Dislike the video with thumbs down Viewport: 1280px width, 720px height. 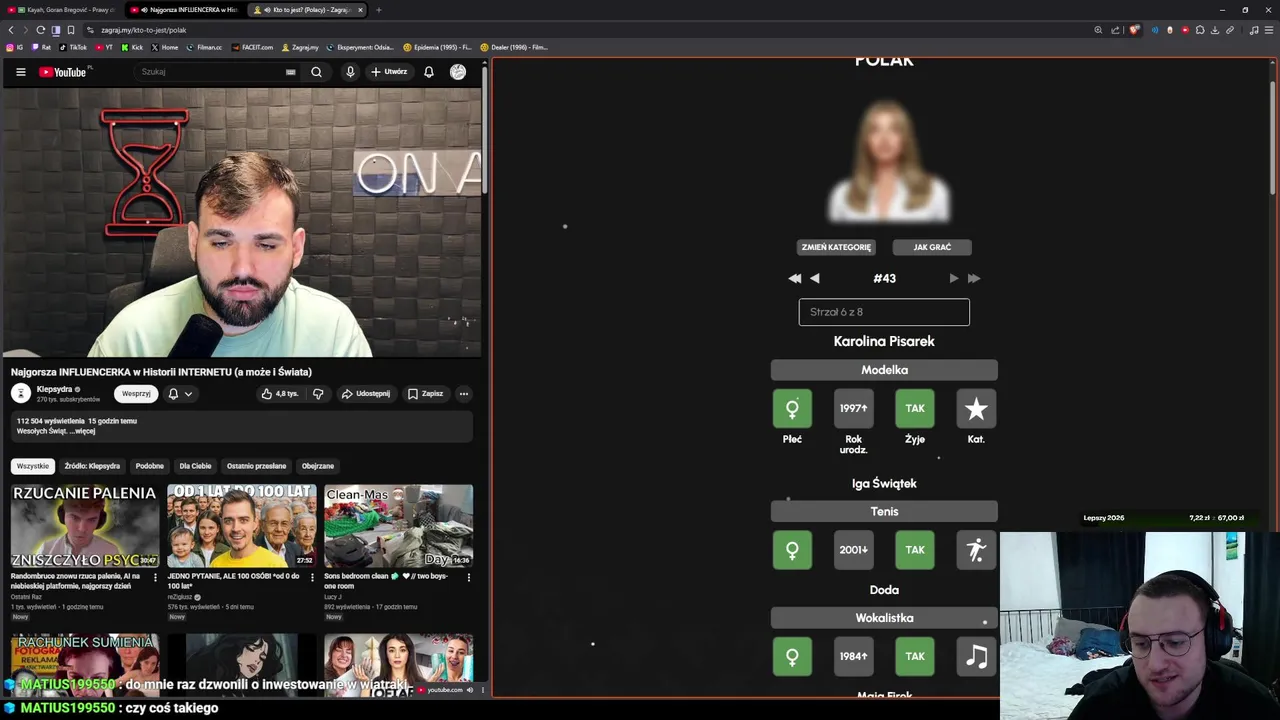pyautogui.click(x=318, y=394)
